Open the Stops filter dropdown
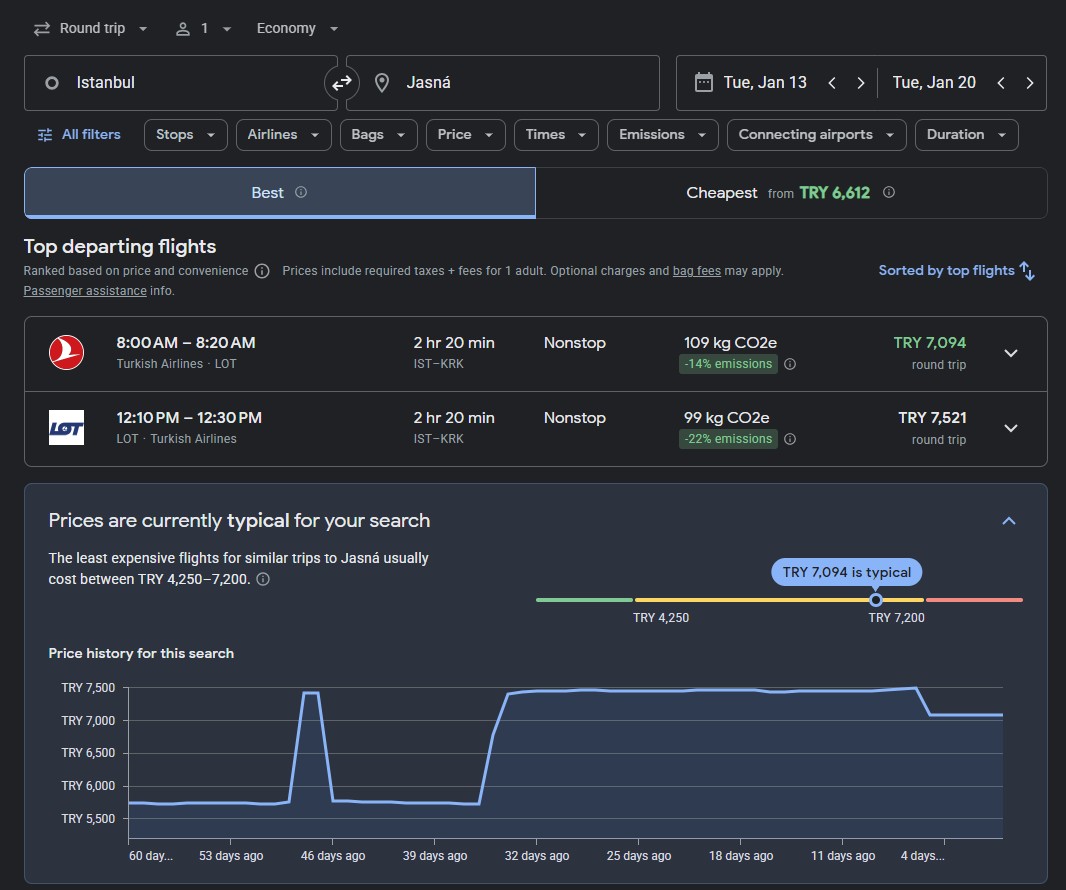Screen dimensions: 1066x890 point(185,135)
